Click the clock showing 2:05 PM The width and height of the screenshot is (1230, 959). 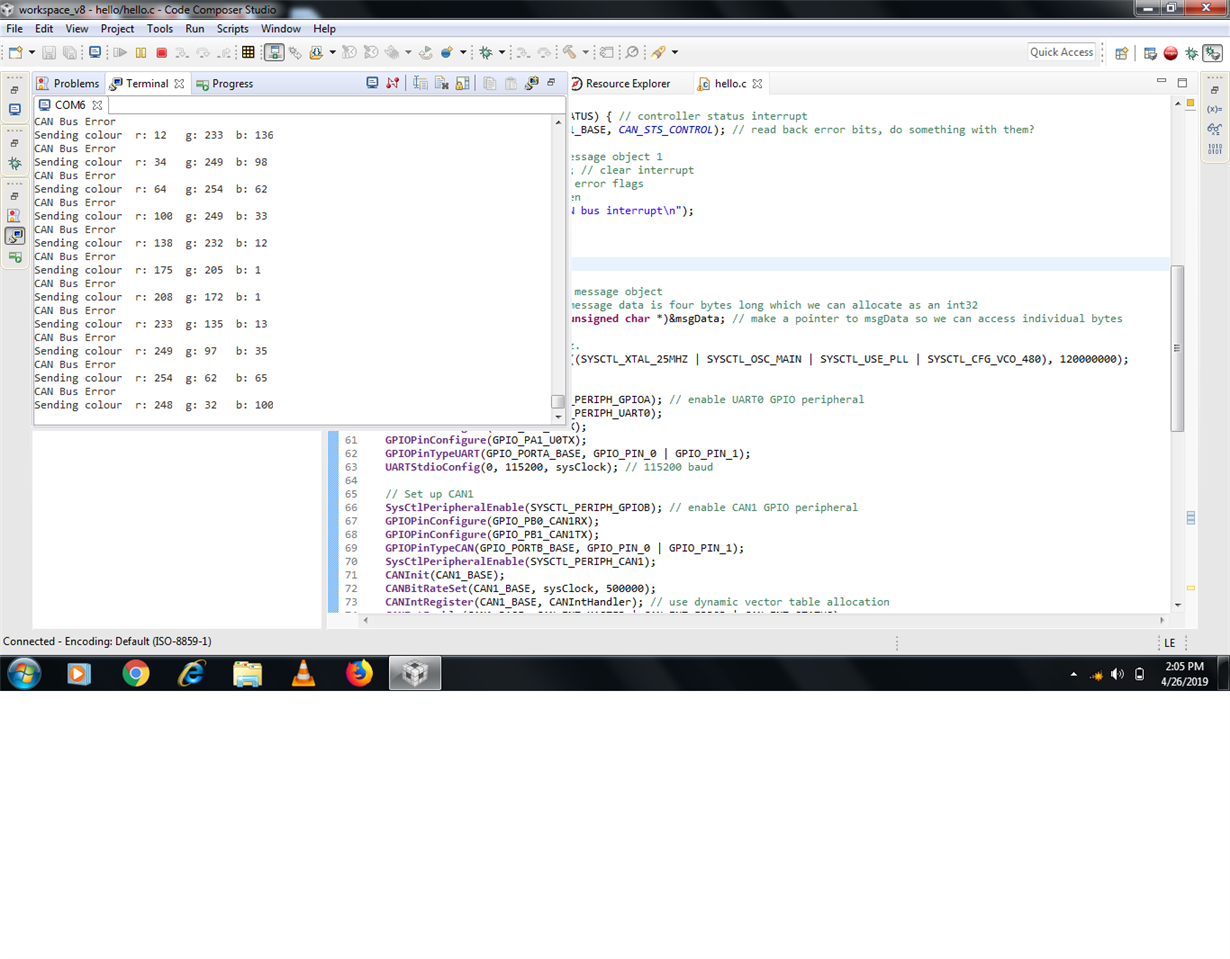point(1184,667)
